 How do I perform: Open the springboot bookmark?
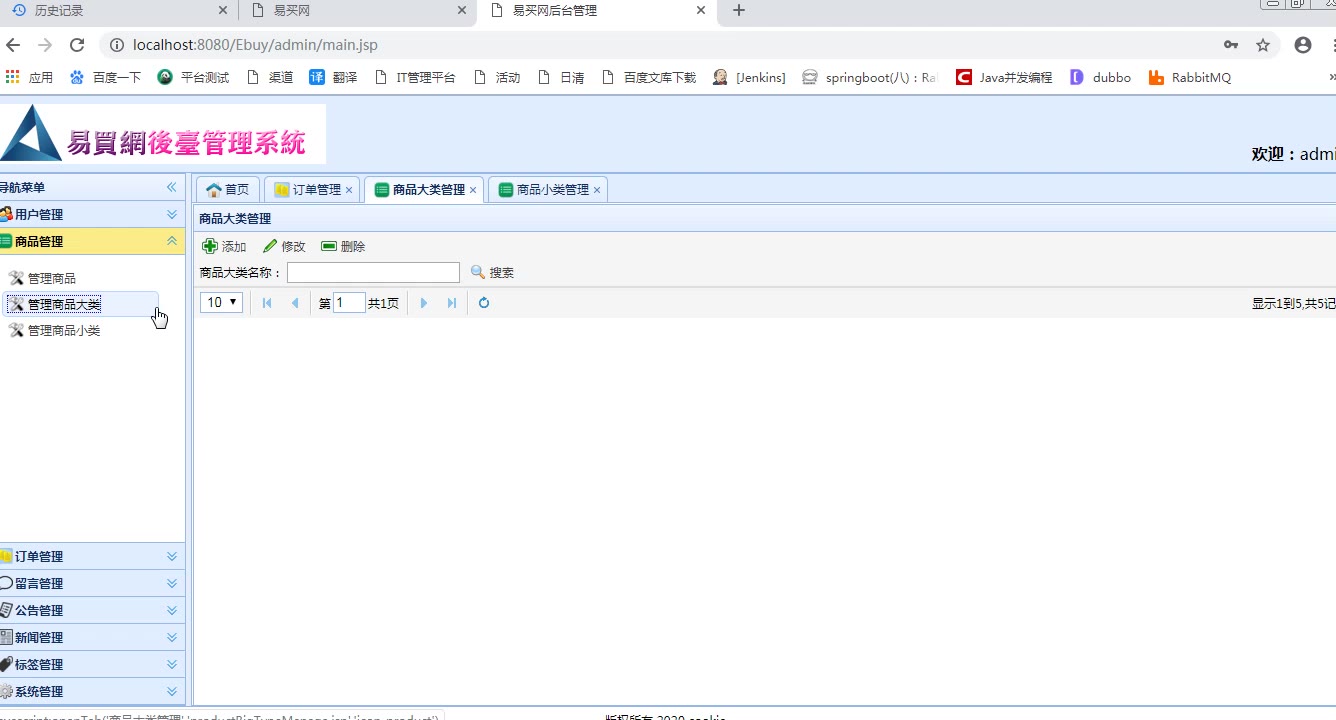(869, 77)
